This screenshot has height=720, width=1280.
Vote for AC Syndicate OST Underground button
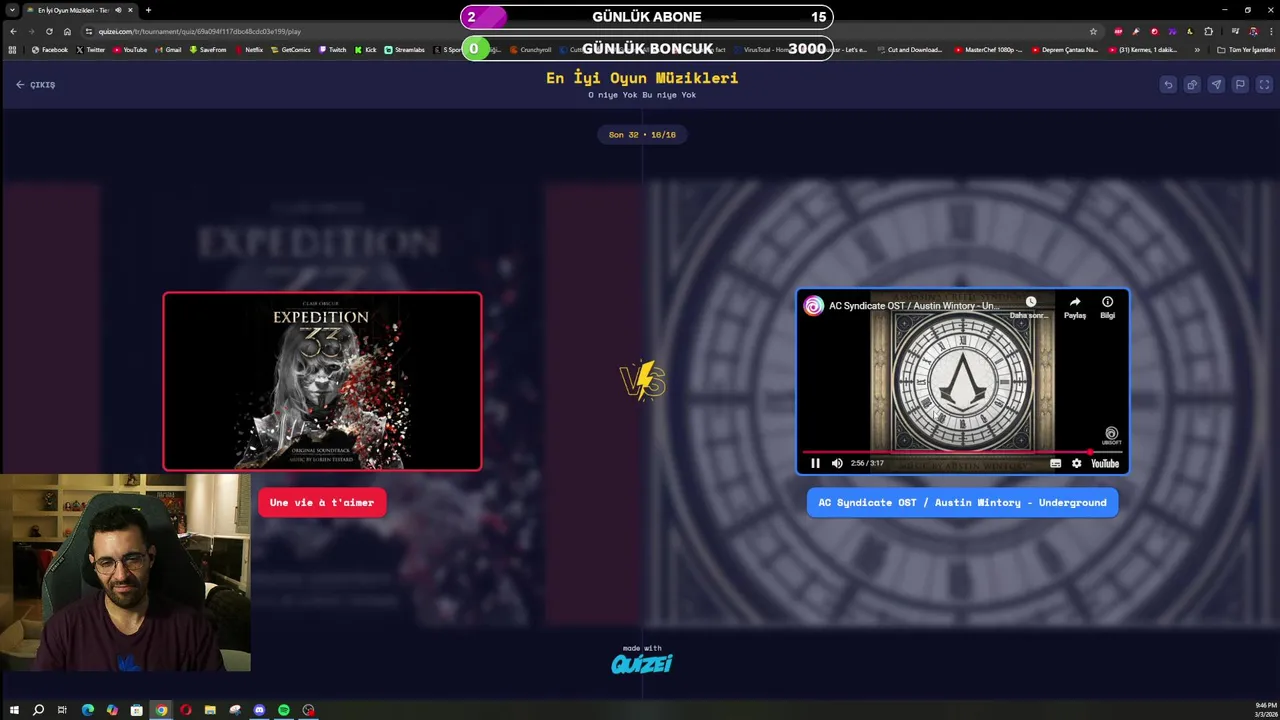[962, 502]
